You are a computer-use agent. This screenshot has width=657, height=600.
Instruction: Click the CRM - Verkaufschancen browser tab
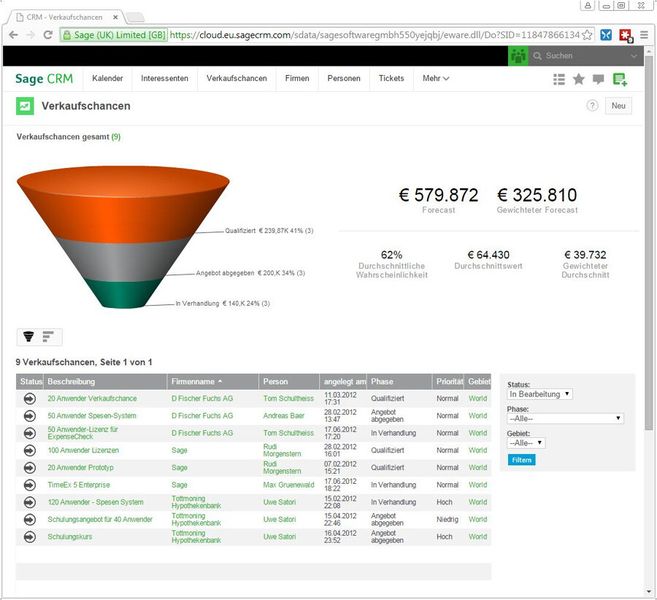click(64, 17)
